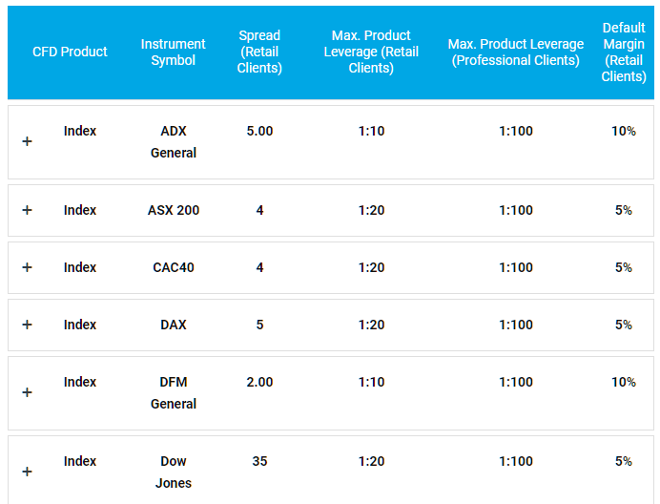Select the ADX General instrument symbol

point(173,142)
